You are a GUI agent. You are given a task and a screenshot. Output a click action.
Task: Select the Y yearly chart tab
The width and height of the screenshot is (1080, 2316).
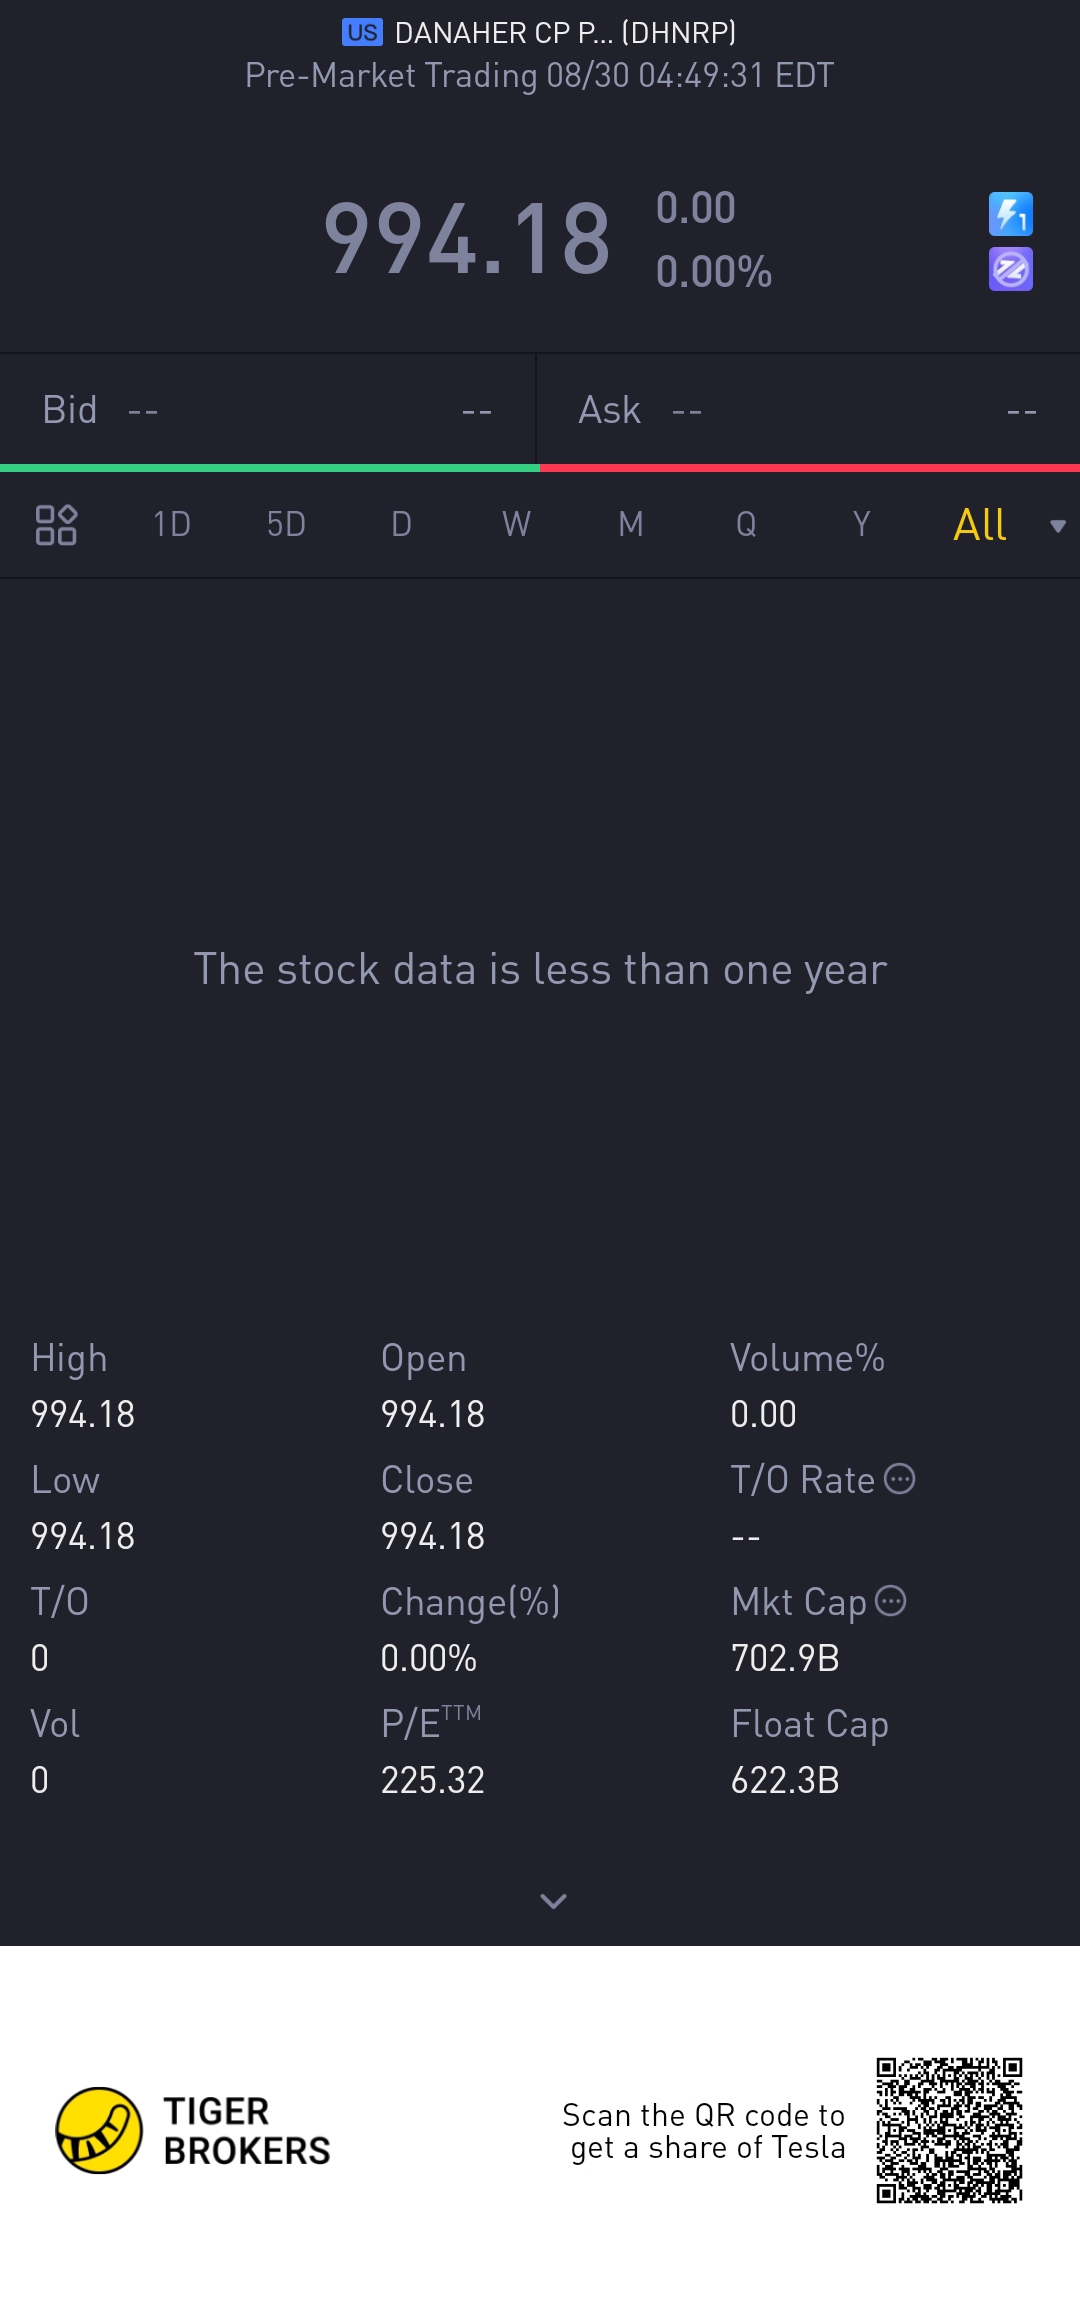click(861, 524)
